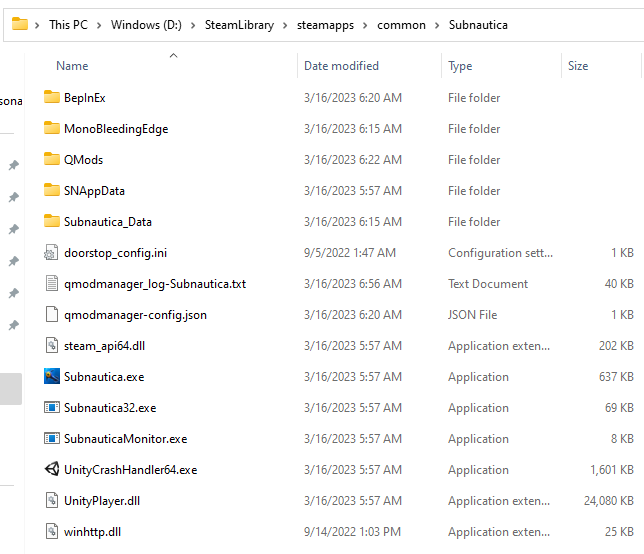Select qmodmanager-config.json file name
The width and height of the screenshot is (644, 554).
(x=135, y=315)
